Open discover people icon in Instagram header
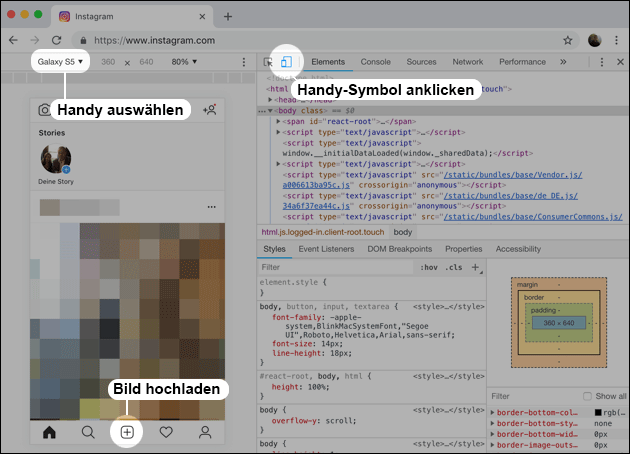Viewport: 630px width, 454px height. (x=210, y=110)
